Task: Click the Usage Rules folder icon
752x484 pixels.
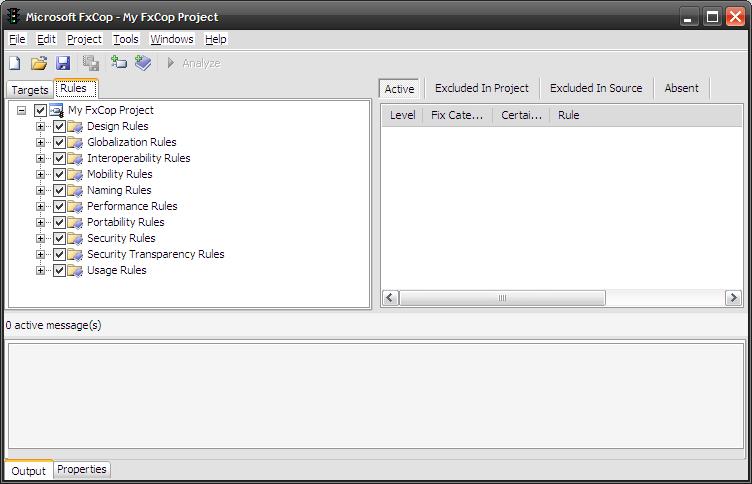Action: (75, 271)
